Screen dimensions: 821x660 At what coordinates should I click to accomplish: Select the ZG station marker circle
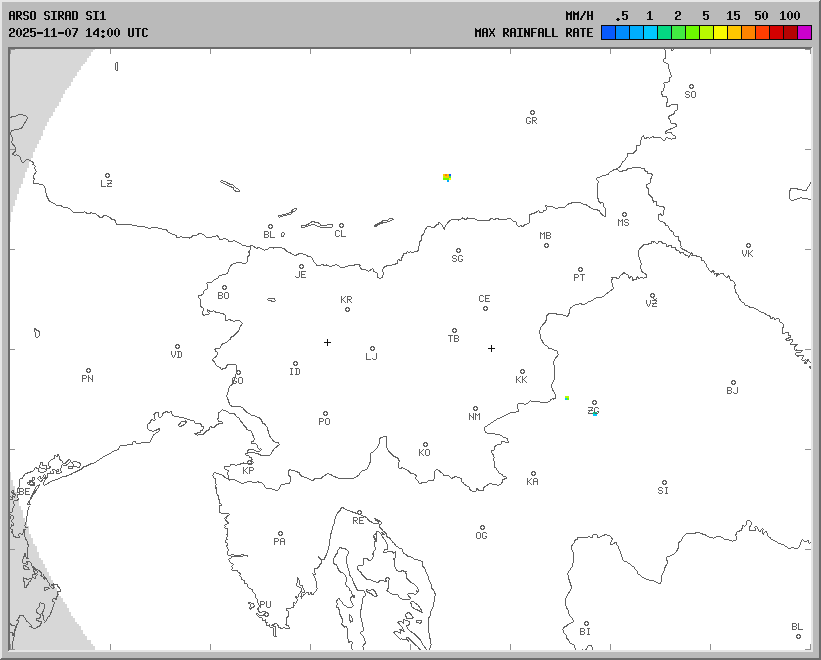point(594,403)
